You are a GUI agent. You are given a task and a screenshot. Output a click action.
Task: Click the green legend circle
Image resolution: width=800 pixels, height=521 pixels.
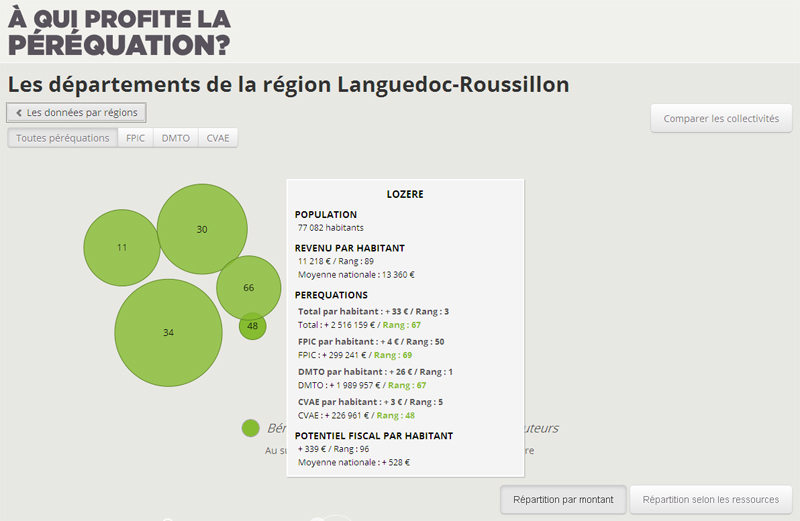pos(251,428)
